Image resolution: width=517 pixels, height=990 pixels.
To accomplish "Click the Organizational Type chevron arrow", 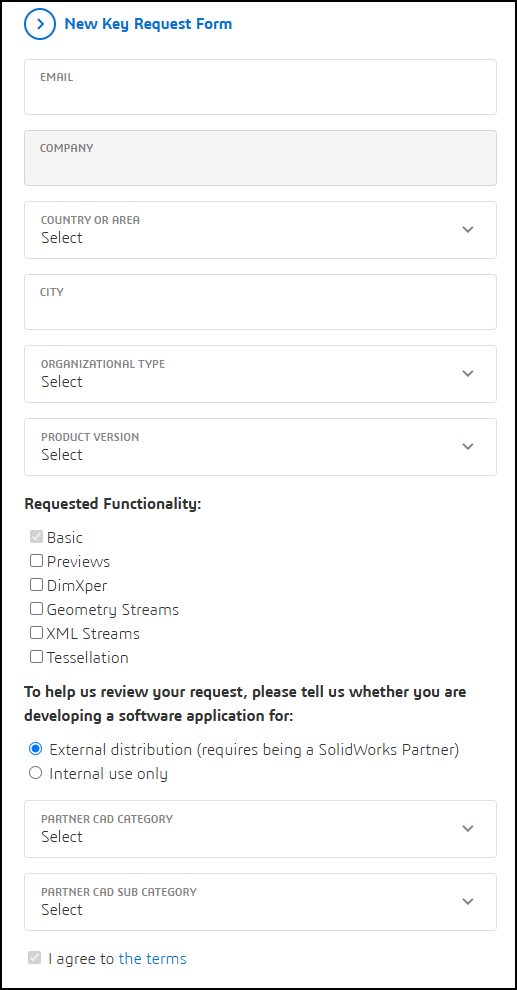I will click(x=468, y=374).
